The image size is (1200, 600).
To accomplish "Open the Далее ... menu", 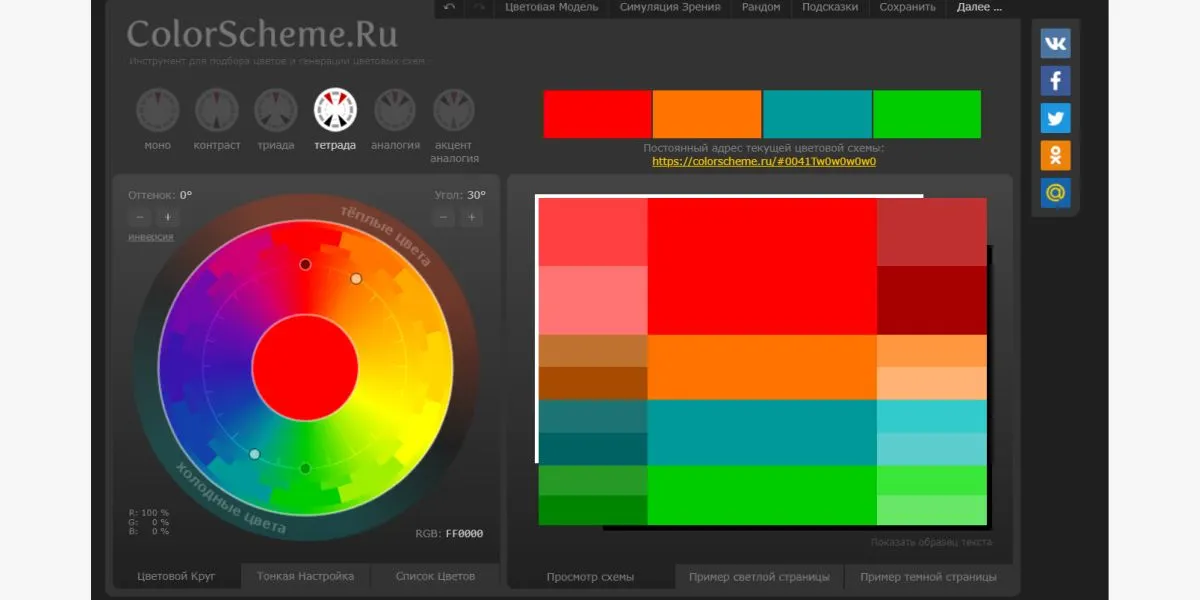I will [x=979, y=7].
